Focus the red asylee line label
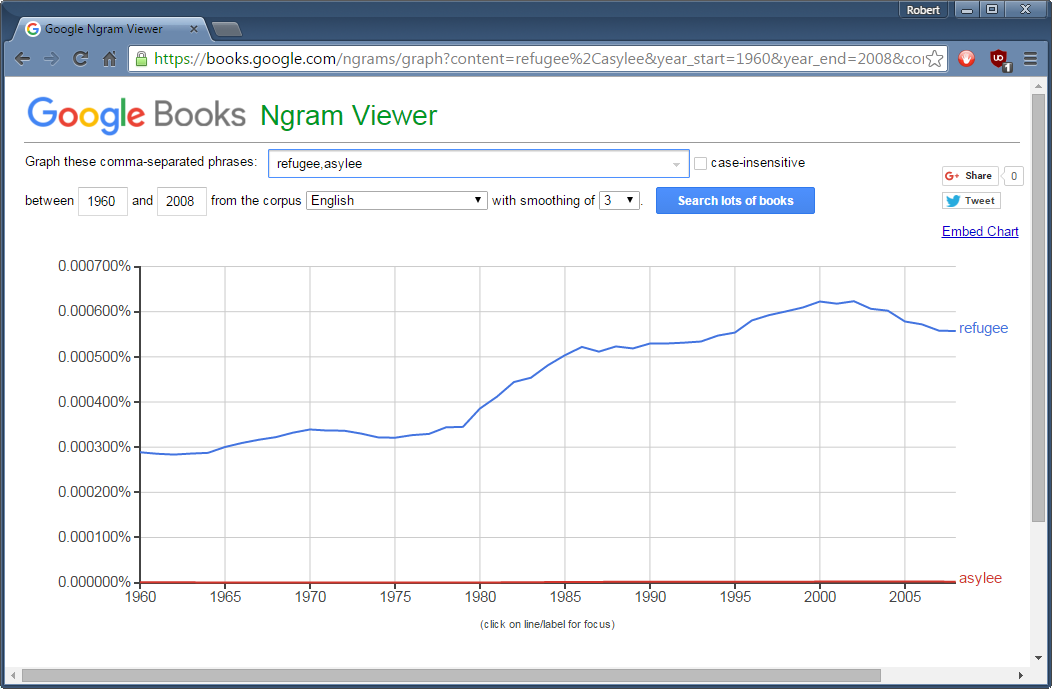This screenshot has height=689, width=1052. (x=980, y=578)
